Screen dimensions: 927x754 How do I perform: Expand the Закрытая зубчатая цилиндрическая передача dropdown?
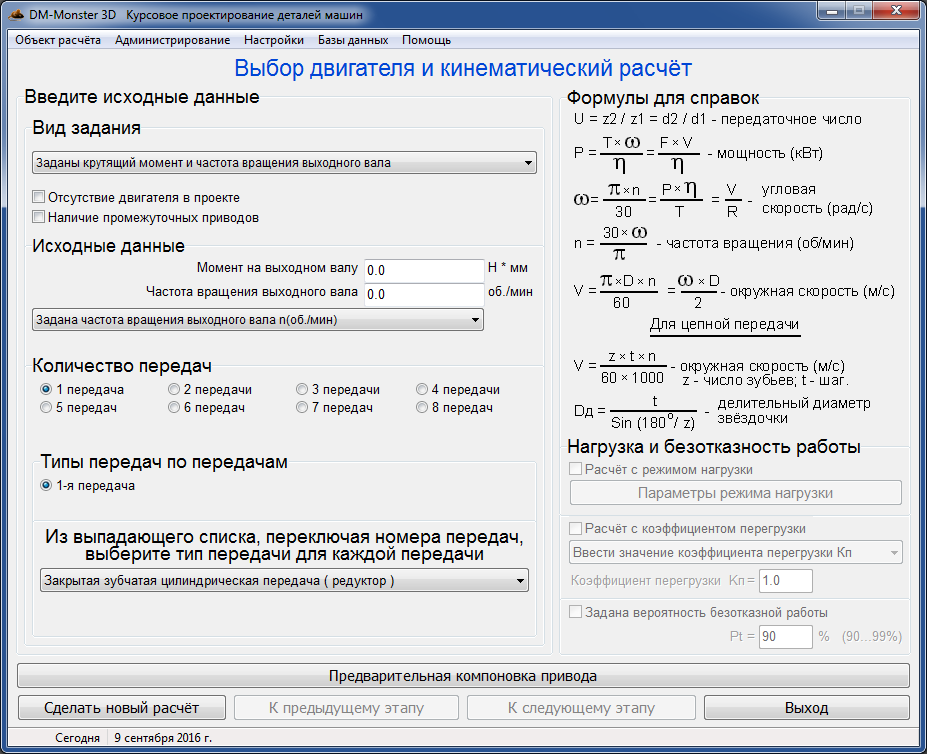pos(284,581)
